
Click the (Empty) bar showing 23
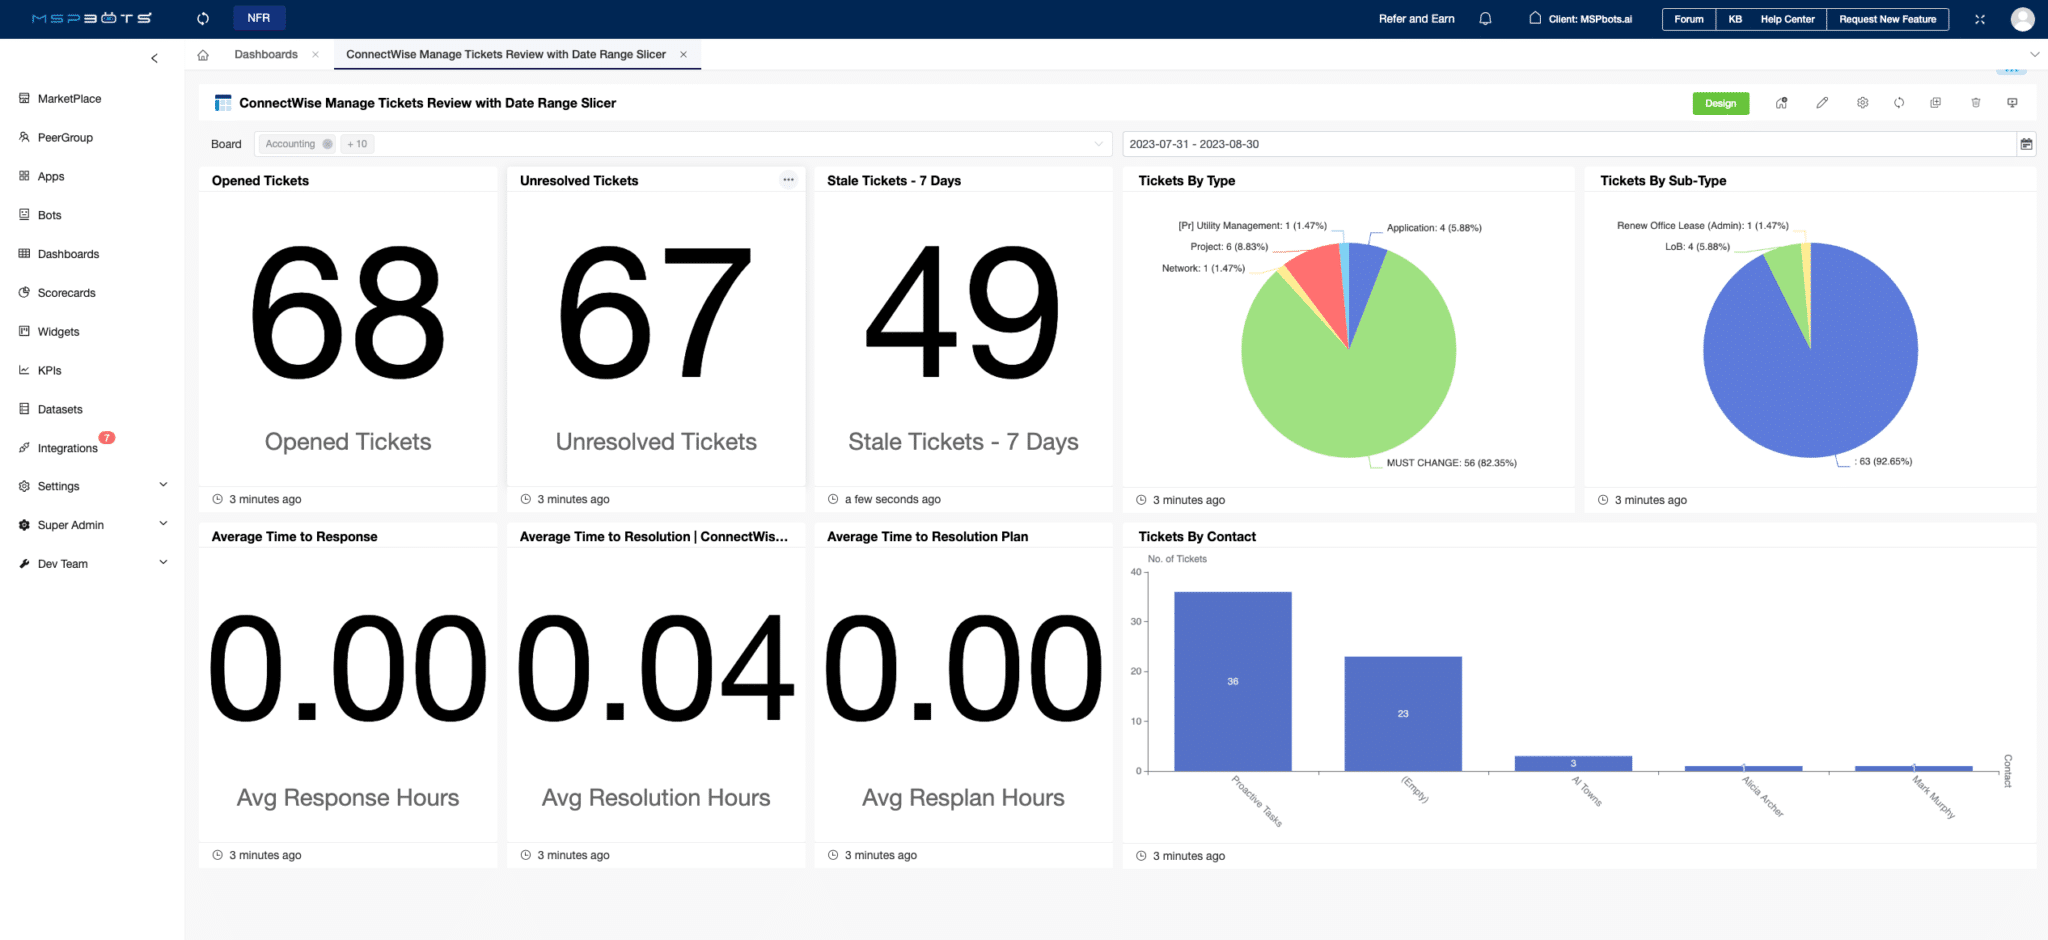(1402, 713)
